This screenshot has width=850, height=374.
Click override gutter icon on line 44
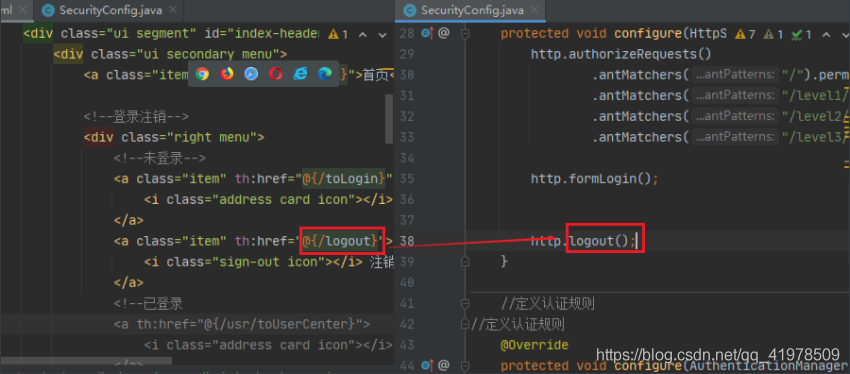click(427, 365)
